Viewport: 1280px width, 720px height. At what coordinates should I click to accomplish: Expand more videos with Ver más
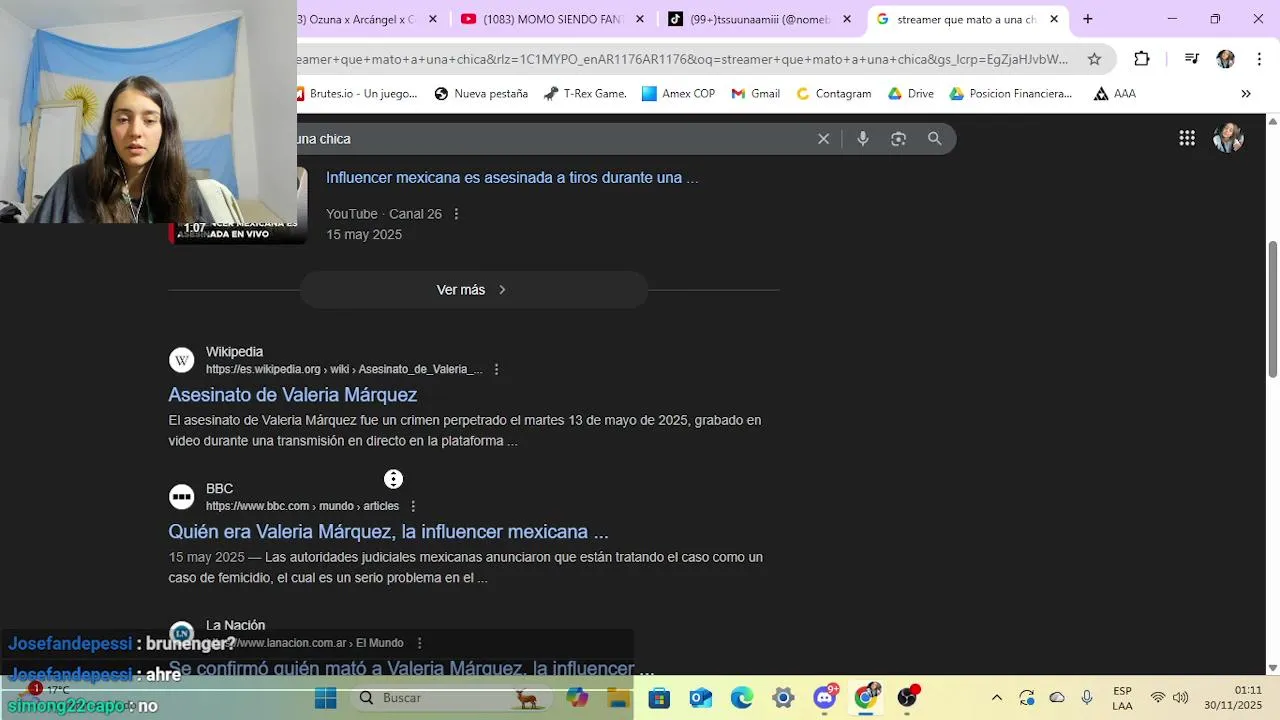pos(473,290)
